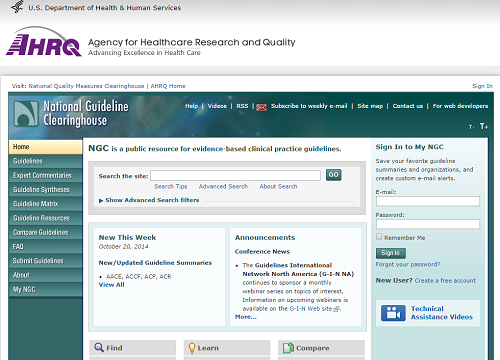Screen dimensions: 500x360
Task: Click Subscribe to weekly e-mail link
Action: click(x=309, y=106)
